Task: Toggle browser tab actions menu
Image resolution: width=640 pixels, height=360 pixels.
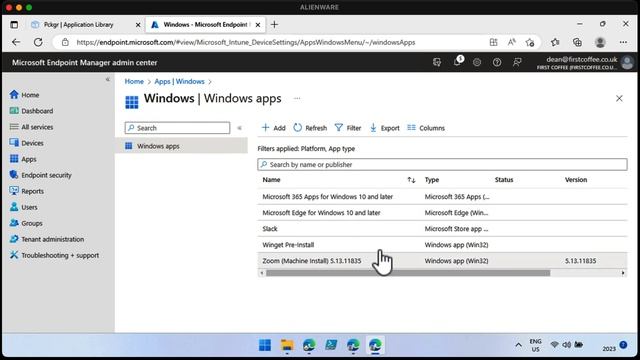Action: coord(14,25)
